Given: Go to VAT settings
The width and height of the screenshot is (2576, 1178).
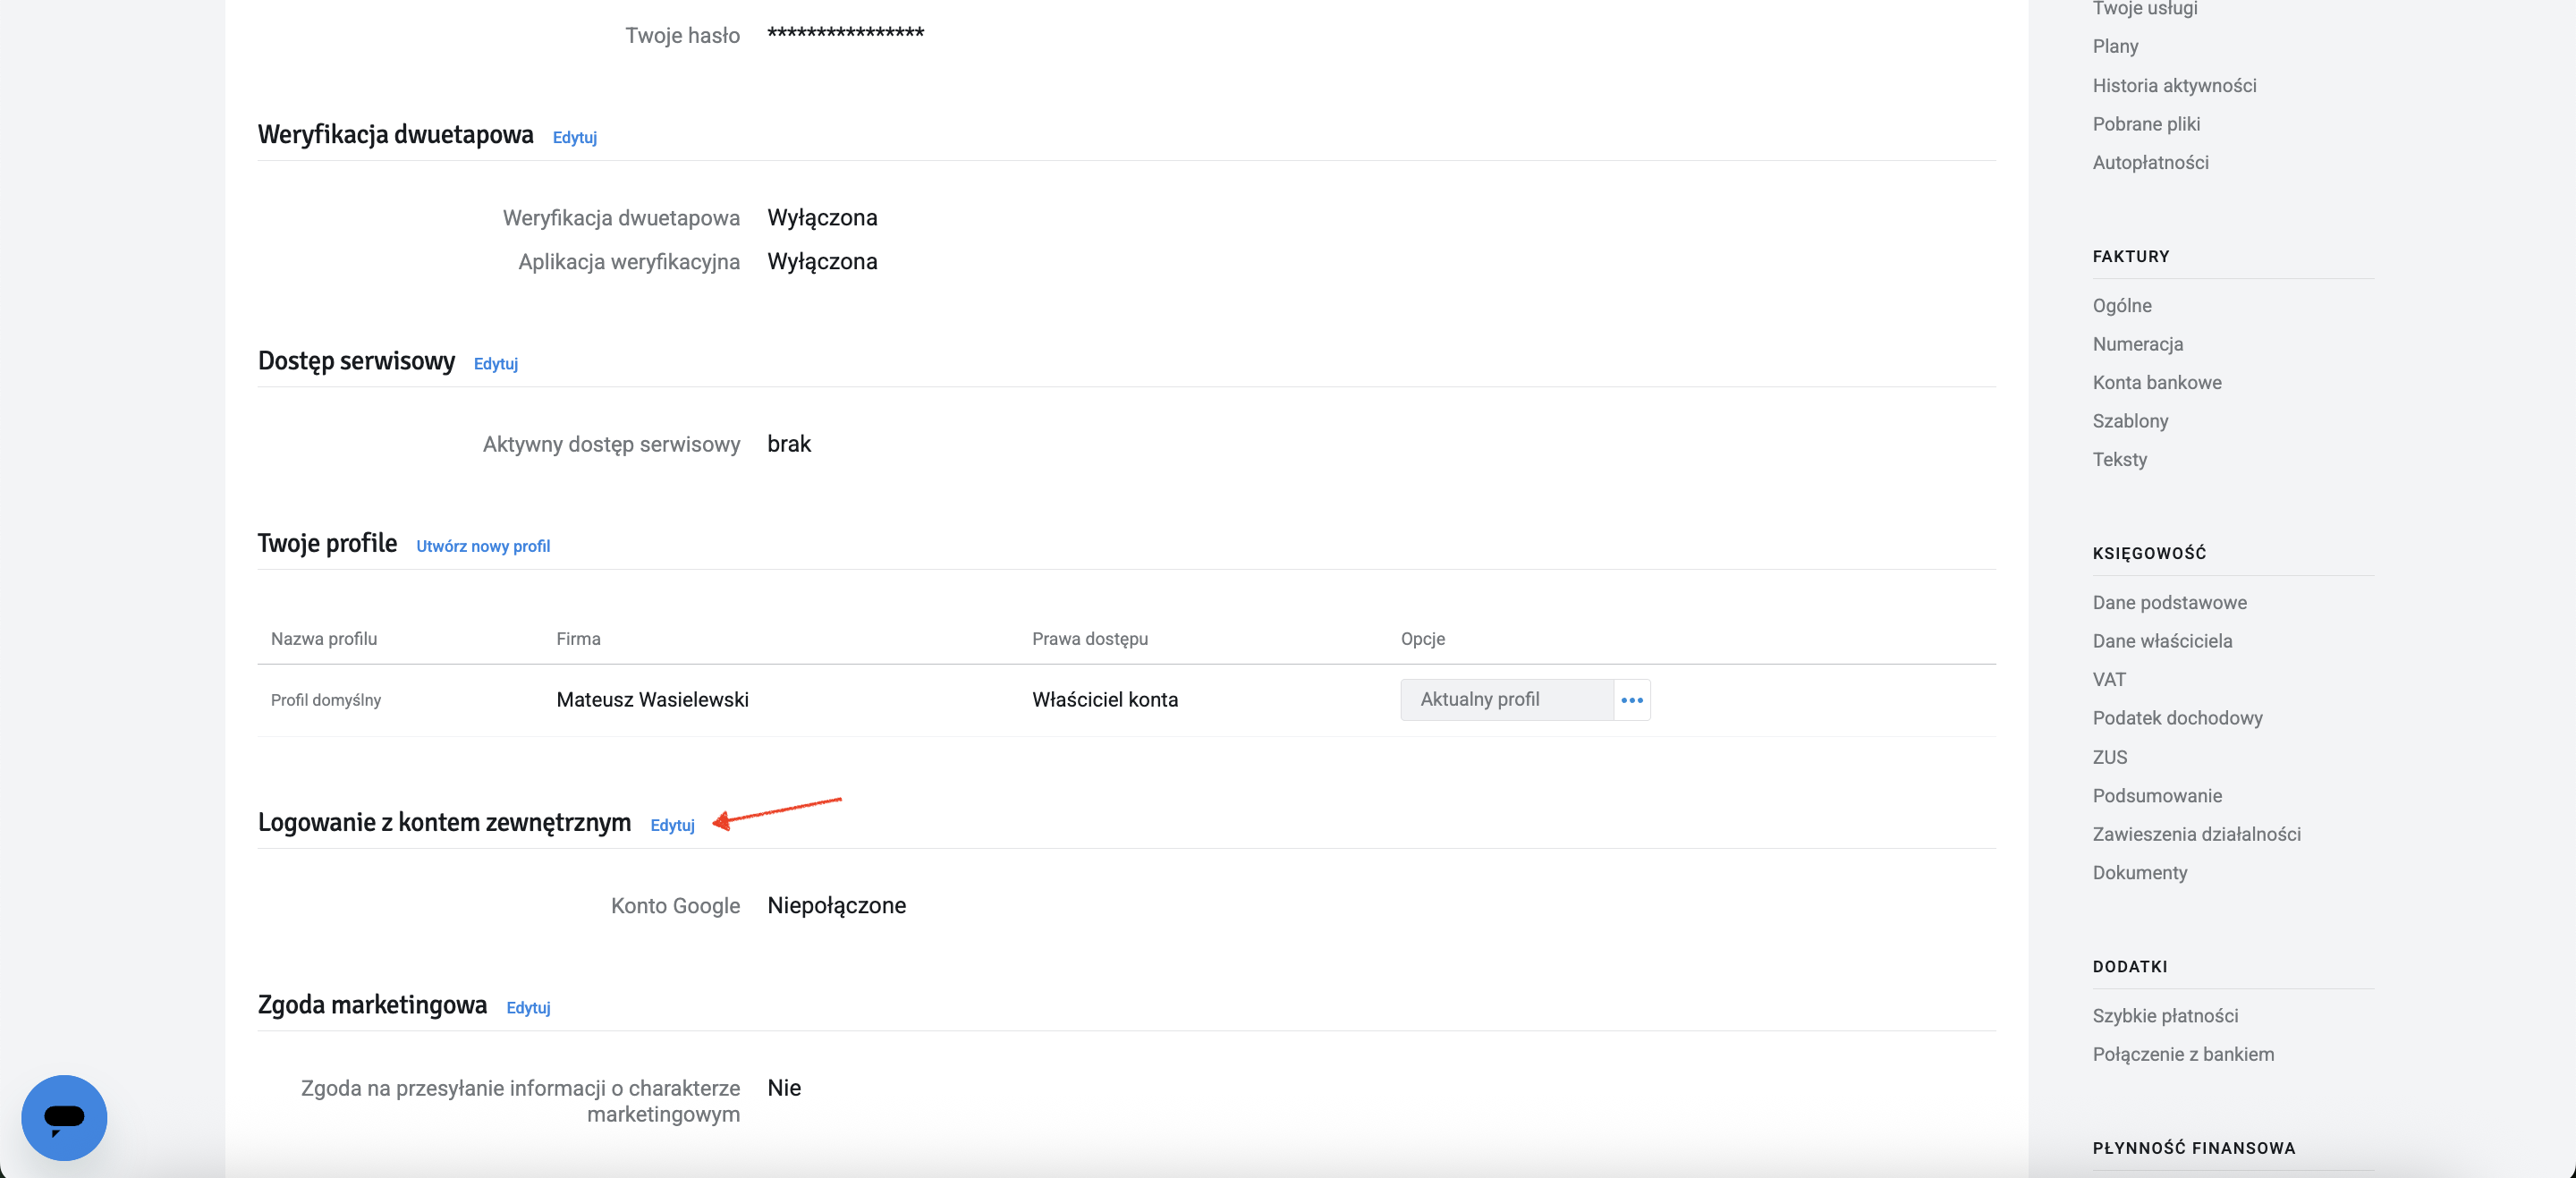Looking at the screenshot, I should 2109,679.
